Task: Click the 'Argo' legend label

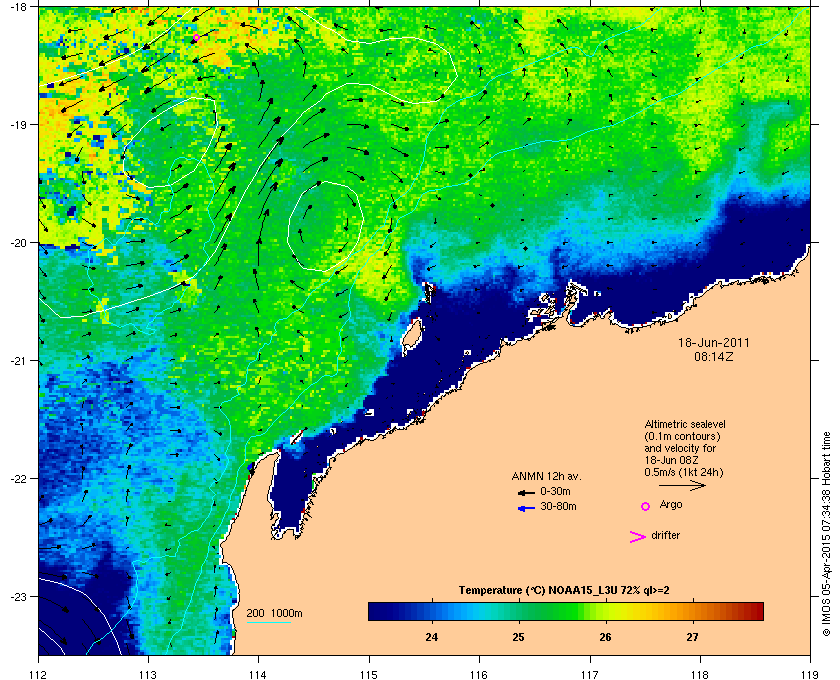Action: click(x=671, y=504)
